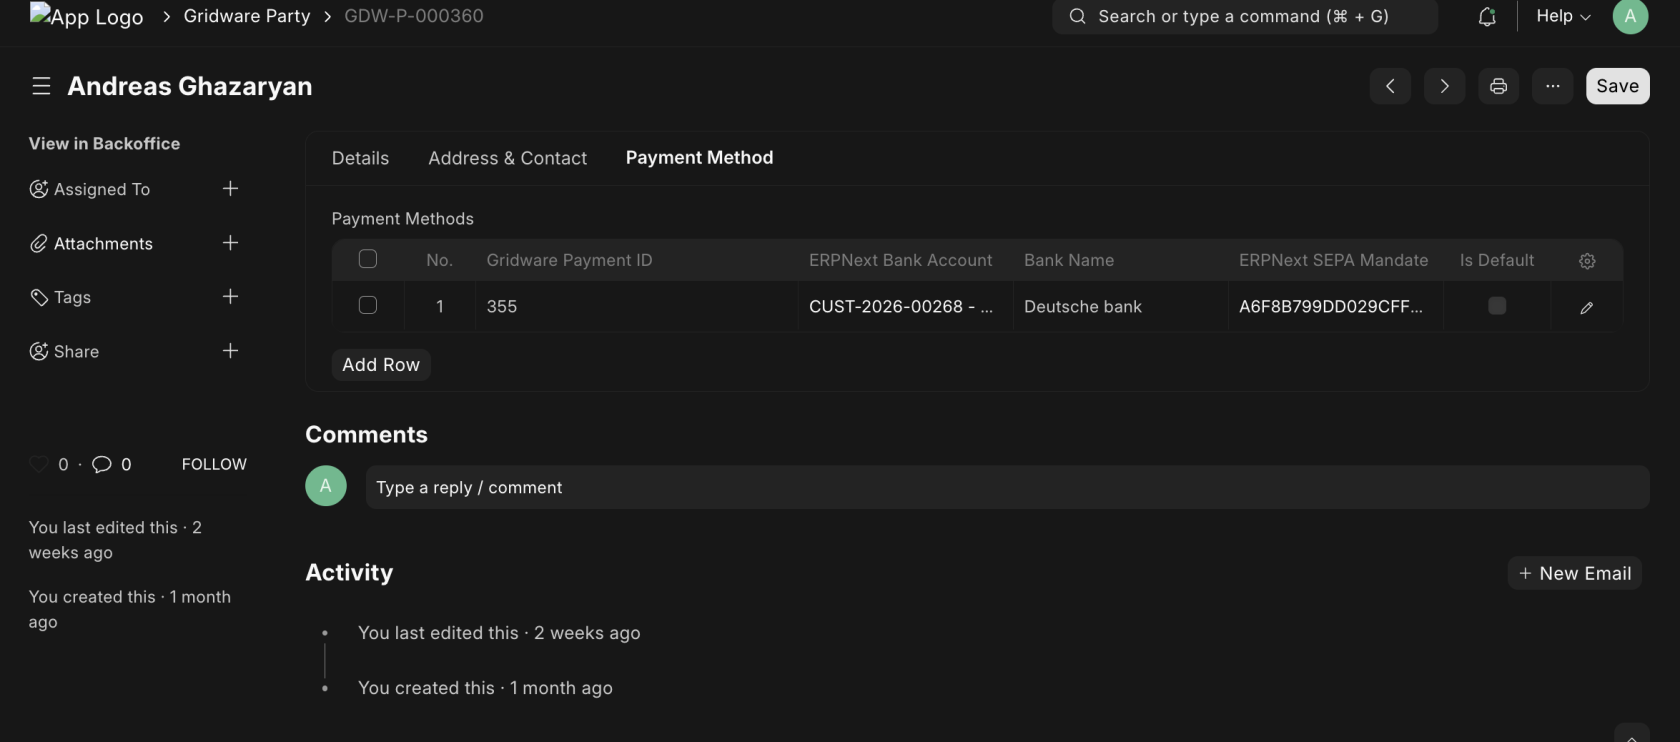The height and width of the screenshot is (742, 1680).
Task: Go to previous record arrow
Action: coord(1390,86)
